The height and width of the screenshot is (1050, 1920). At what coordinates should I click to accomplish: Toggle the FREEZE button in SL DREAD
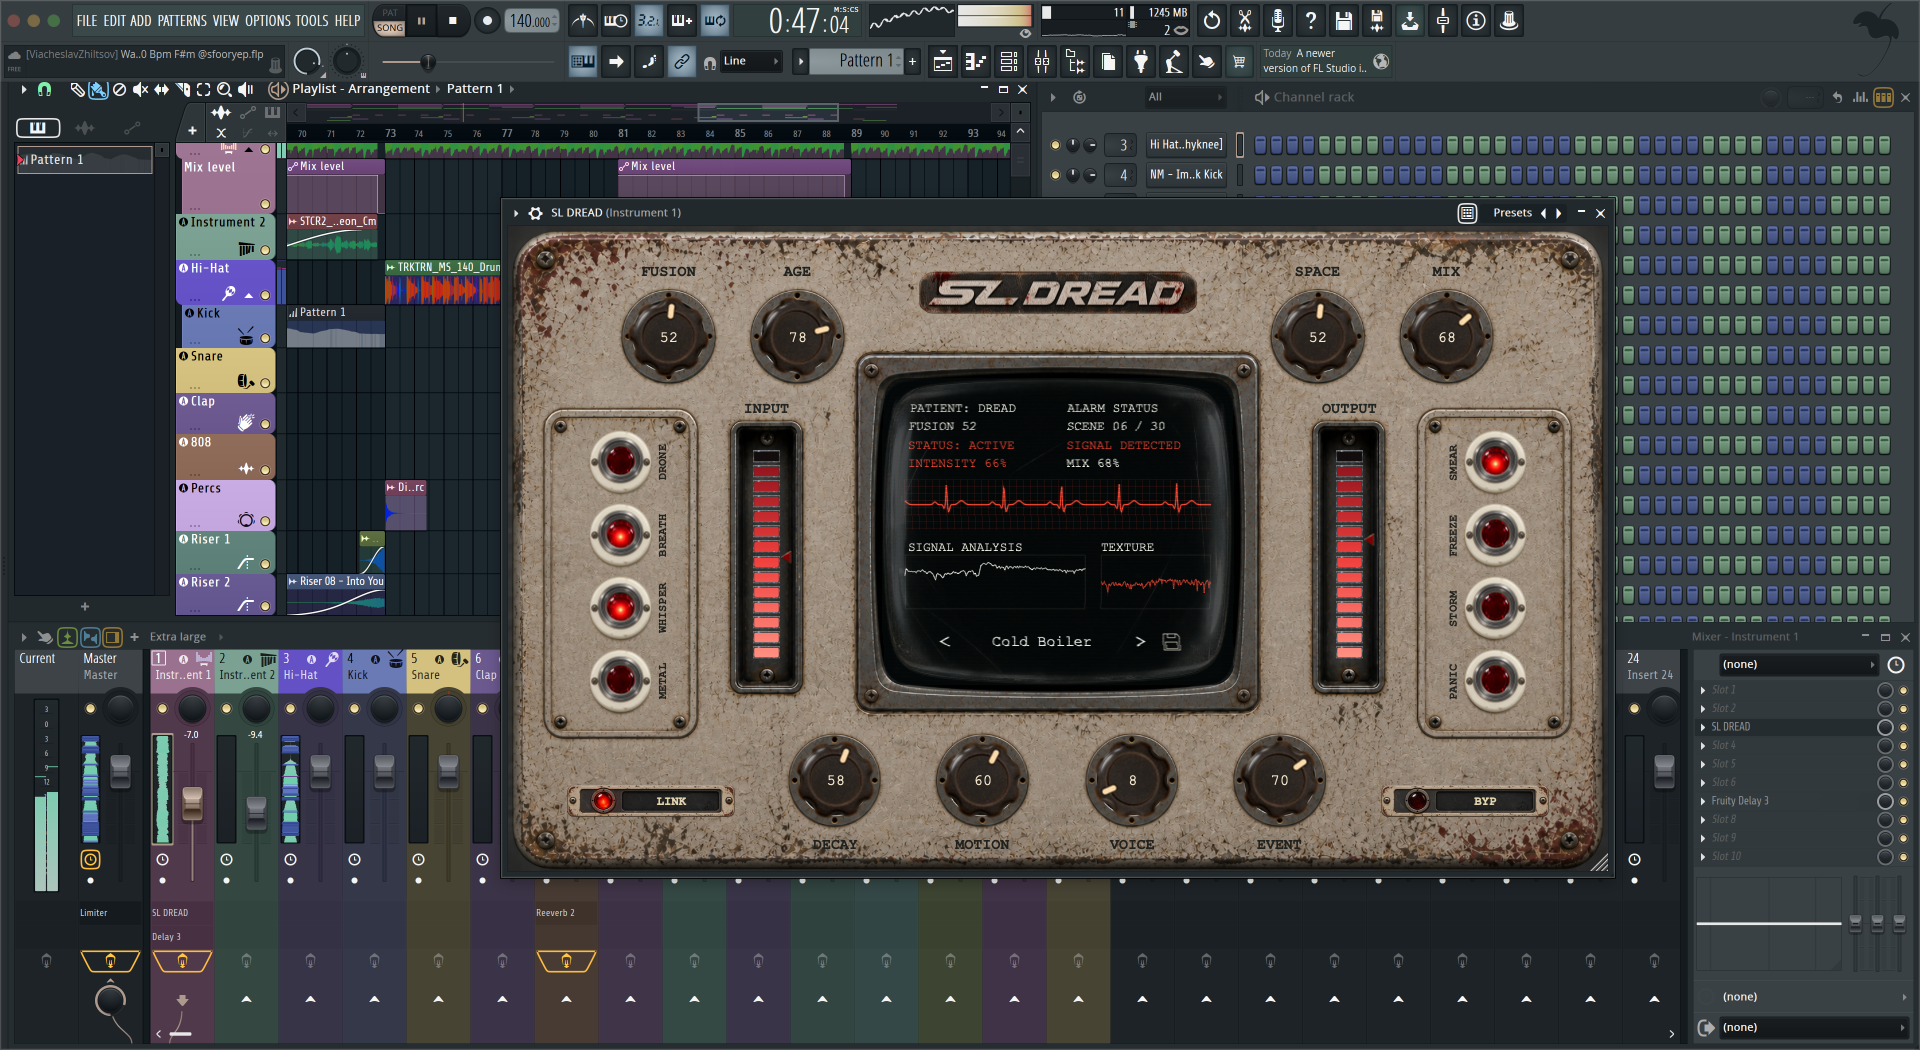(x=1495, y=534)
